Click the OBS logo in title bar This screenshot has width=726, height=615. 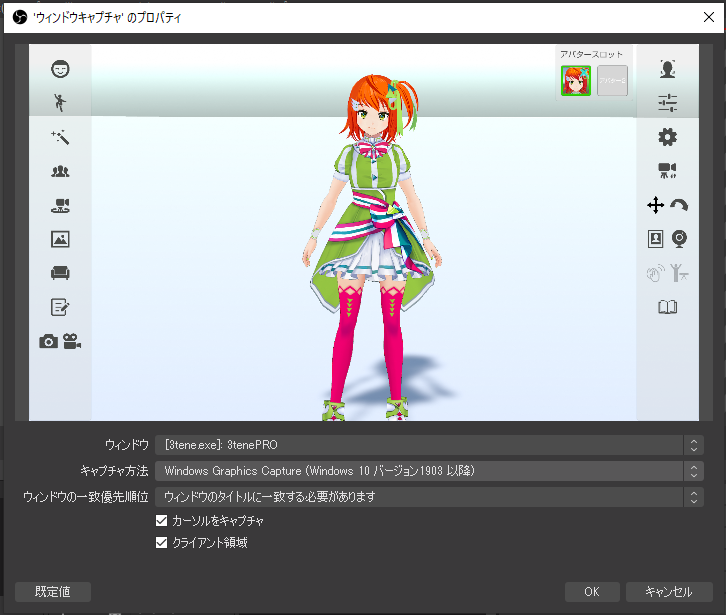(x=20, y=18)
